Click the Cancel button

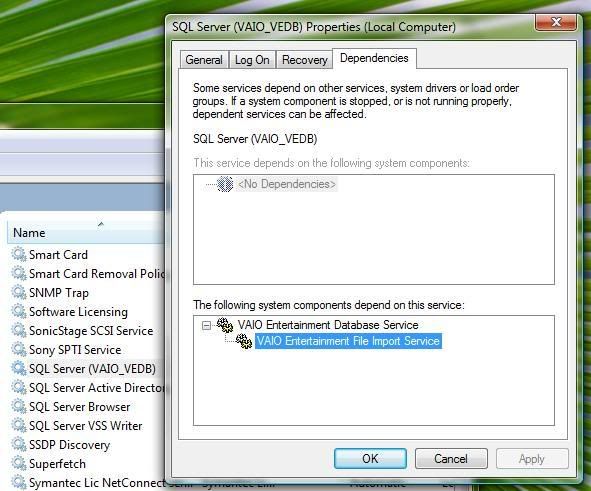[x=451, y=459]
